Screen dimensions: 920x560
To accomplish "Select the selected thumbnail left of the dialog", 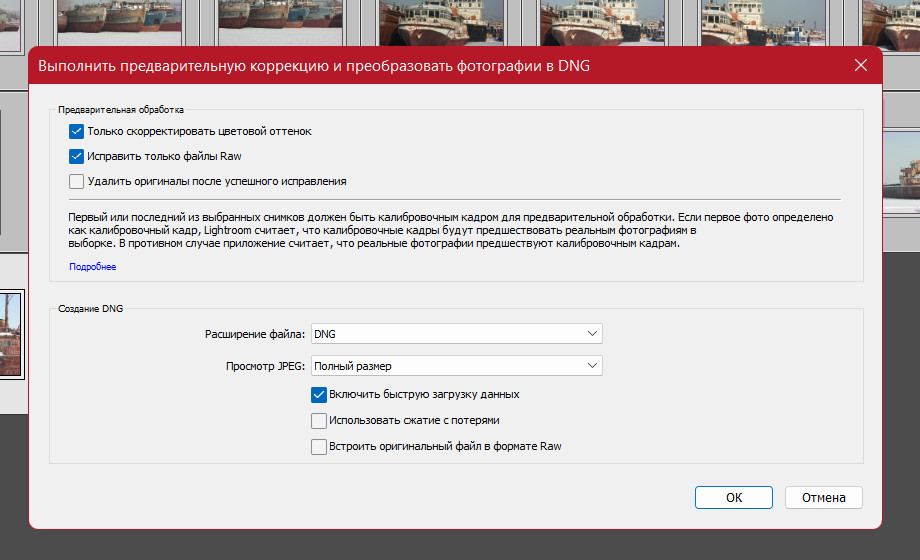I will (x=11, y=334).
